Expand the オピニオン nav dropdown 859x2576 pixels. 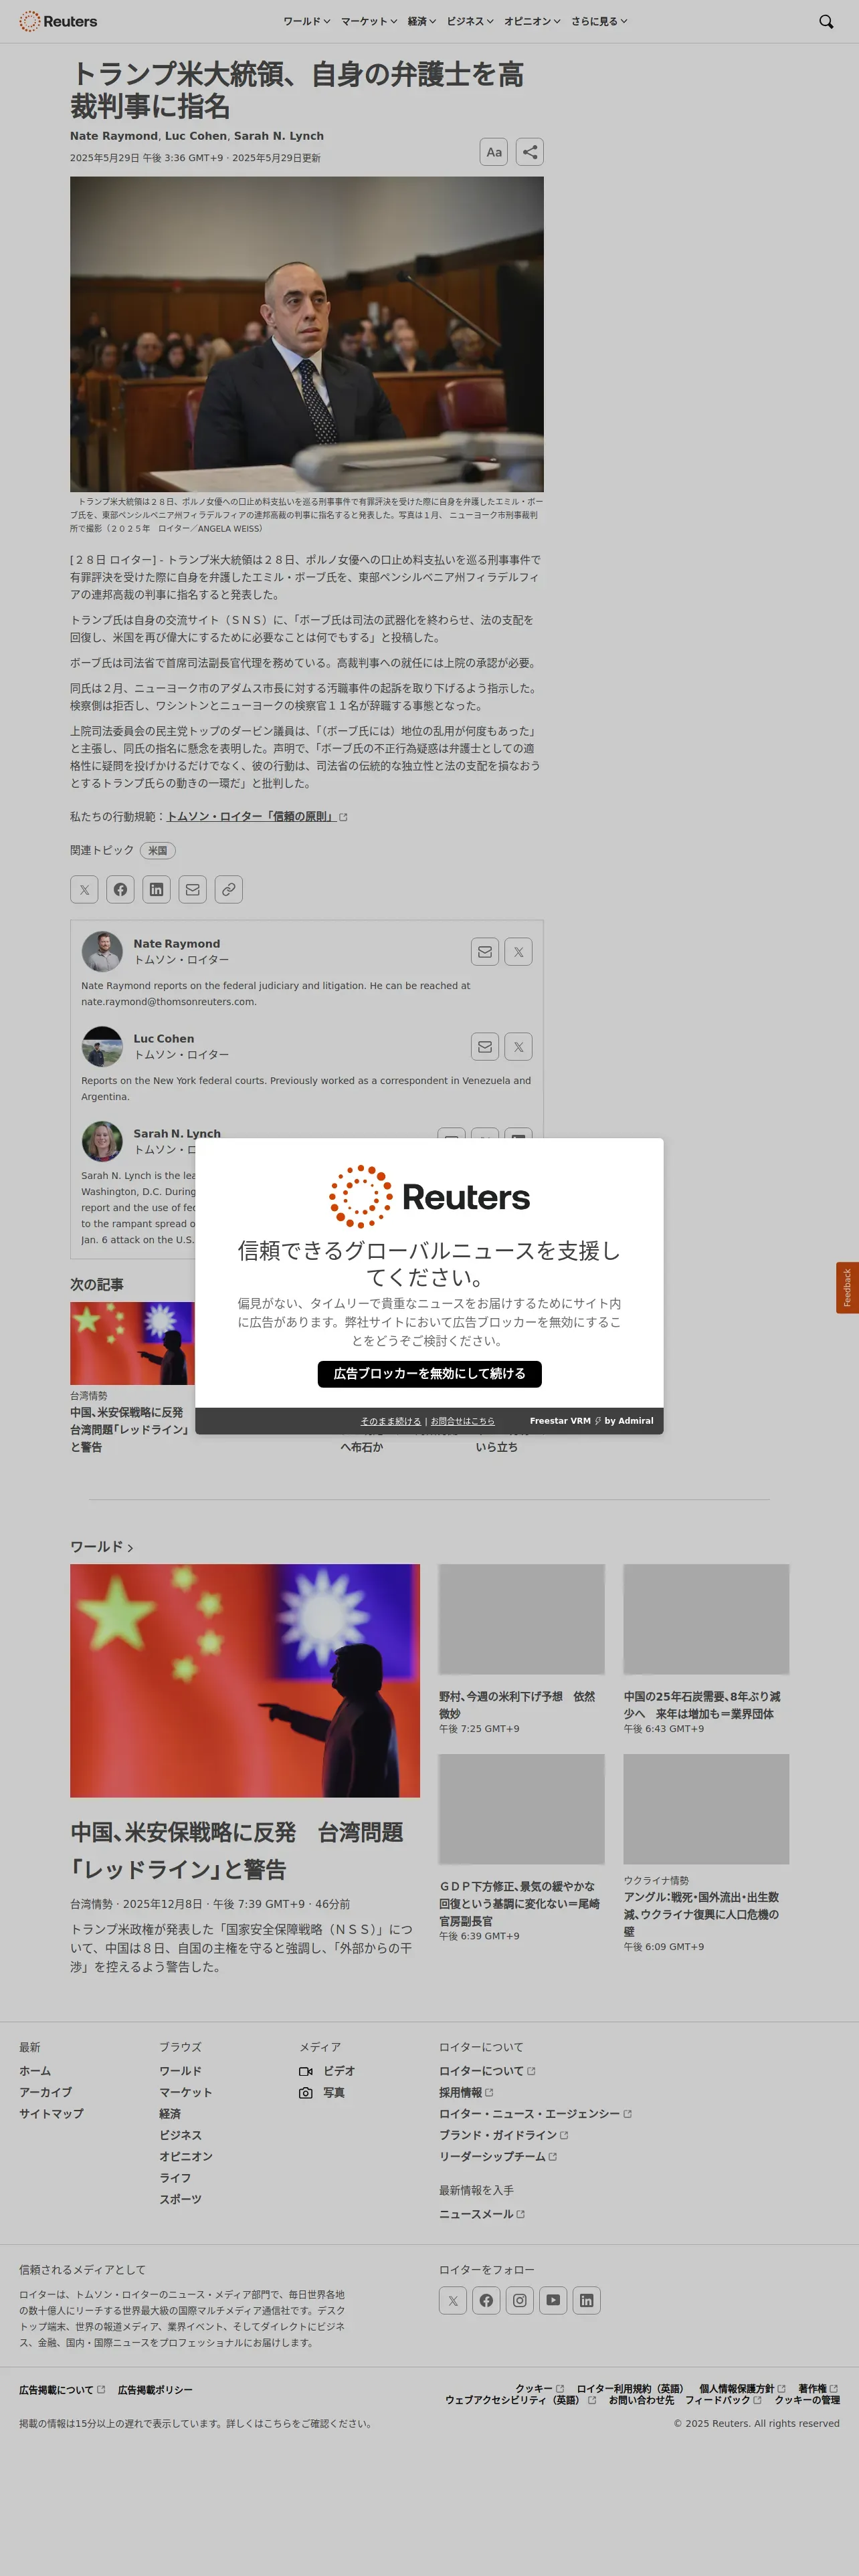532,21
